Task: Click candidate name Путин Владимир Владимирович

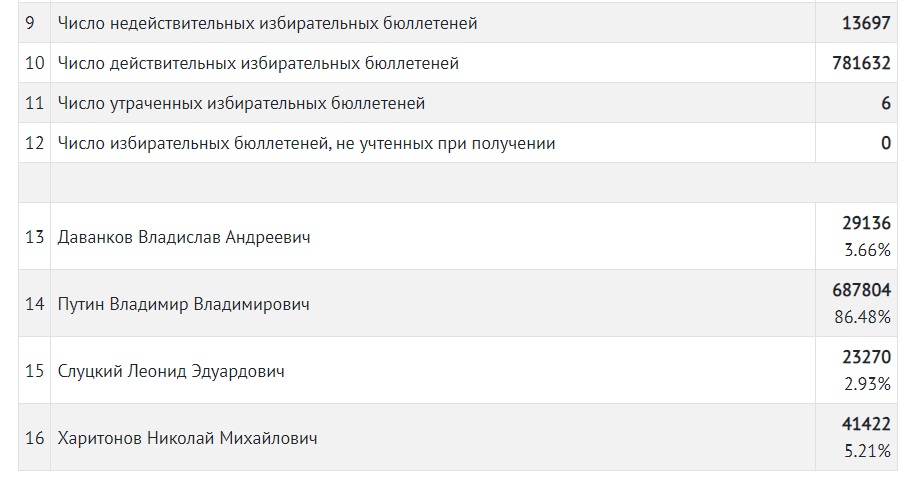Action: [x=184, y=304]
